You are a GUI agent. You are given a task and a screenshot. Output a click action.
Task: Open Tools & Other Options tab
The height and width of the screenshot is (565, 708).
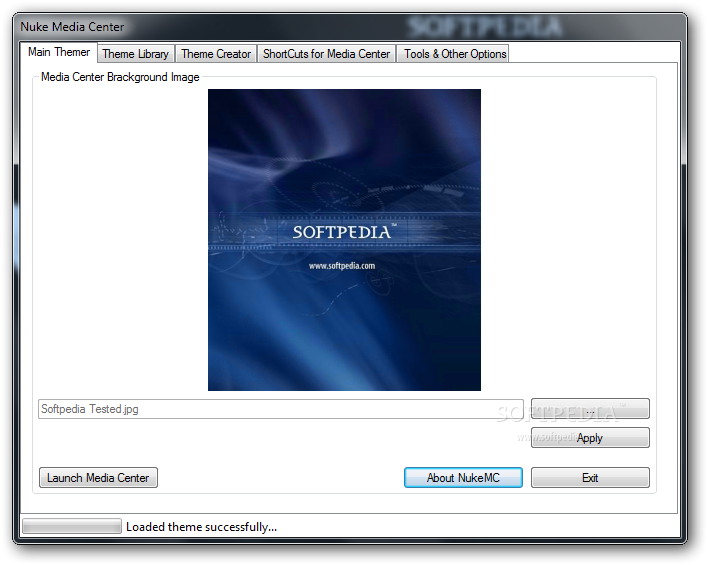click(455, 54)
